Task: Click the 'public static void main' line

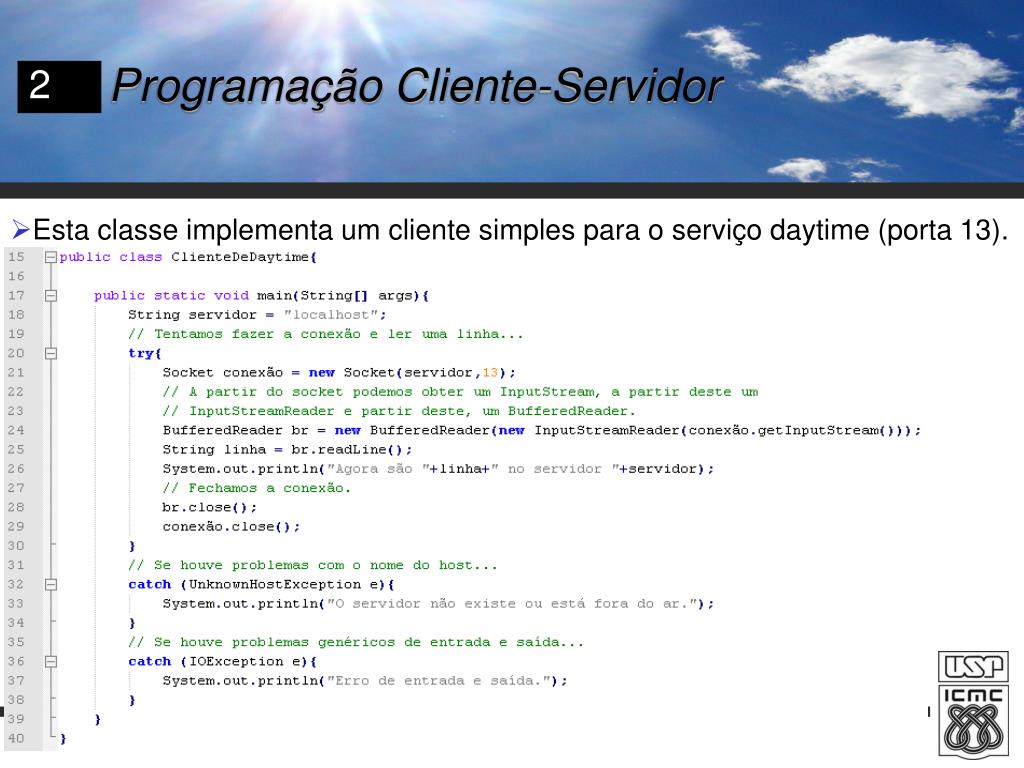Action: [x=261, y=296]
